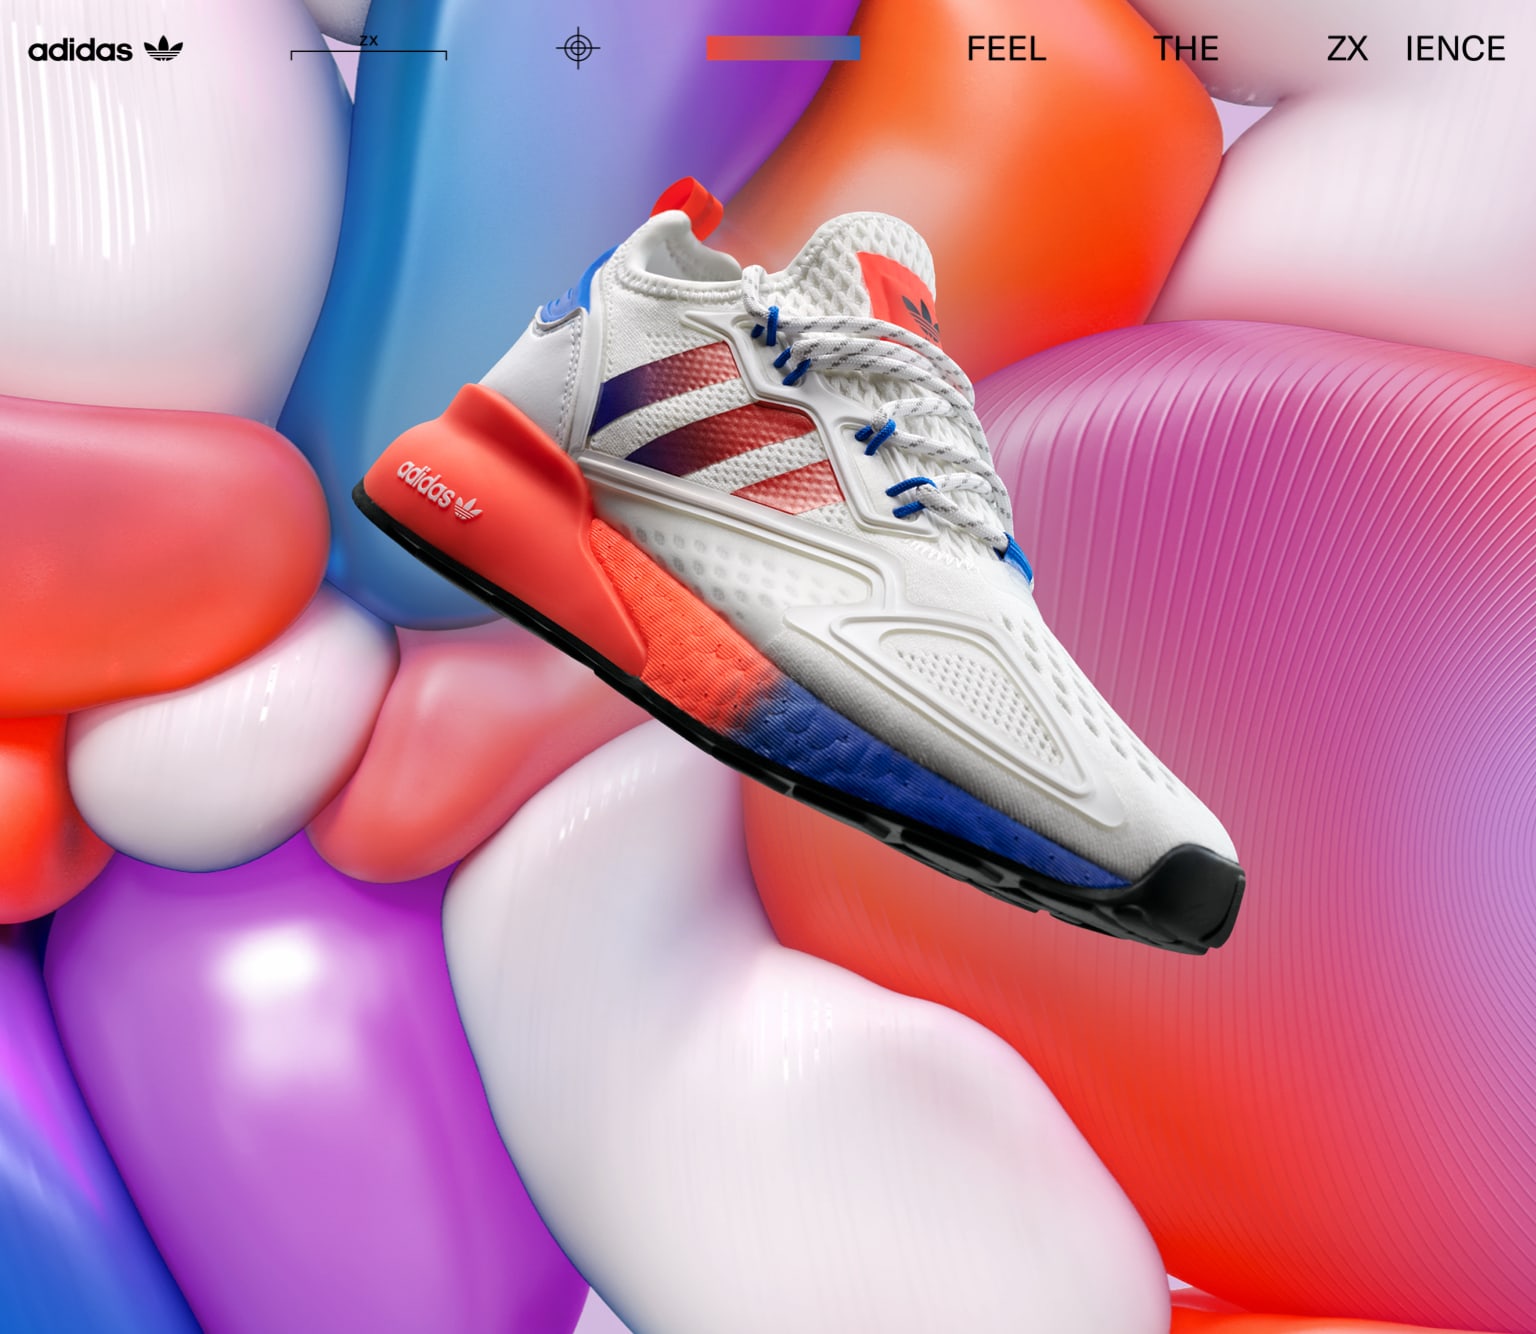Viewport: 1536px width, 1334px height.
Task: Click the ZX heading text
Action: tap(1346, 48)
